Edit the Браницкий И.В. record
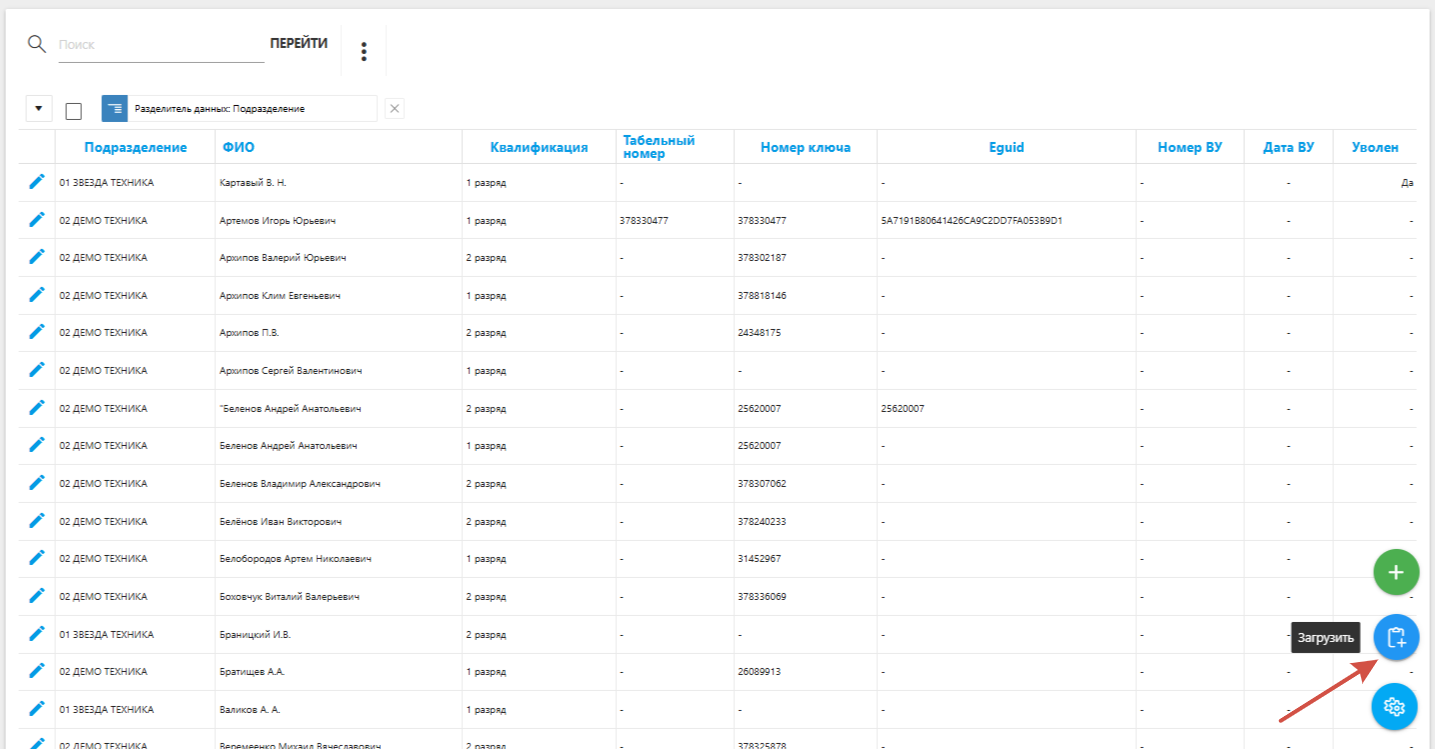Image resolution: width=1435 pixels, height=749 pixels. [x=37, y=633]
